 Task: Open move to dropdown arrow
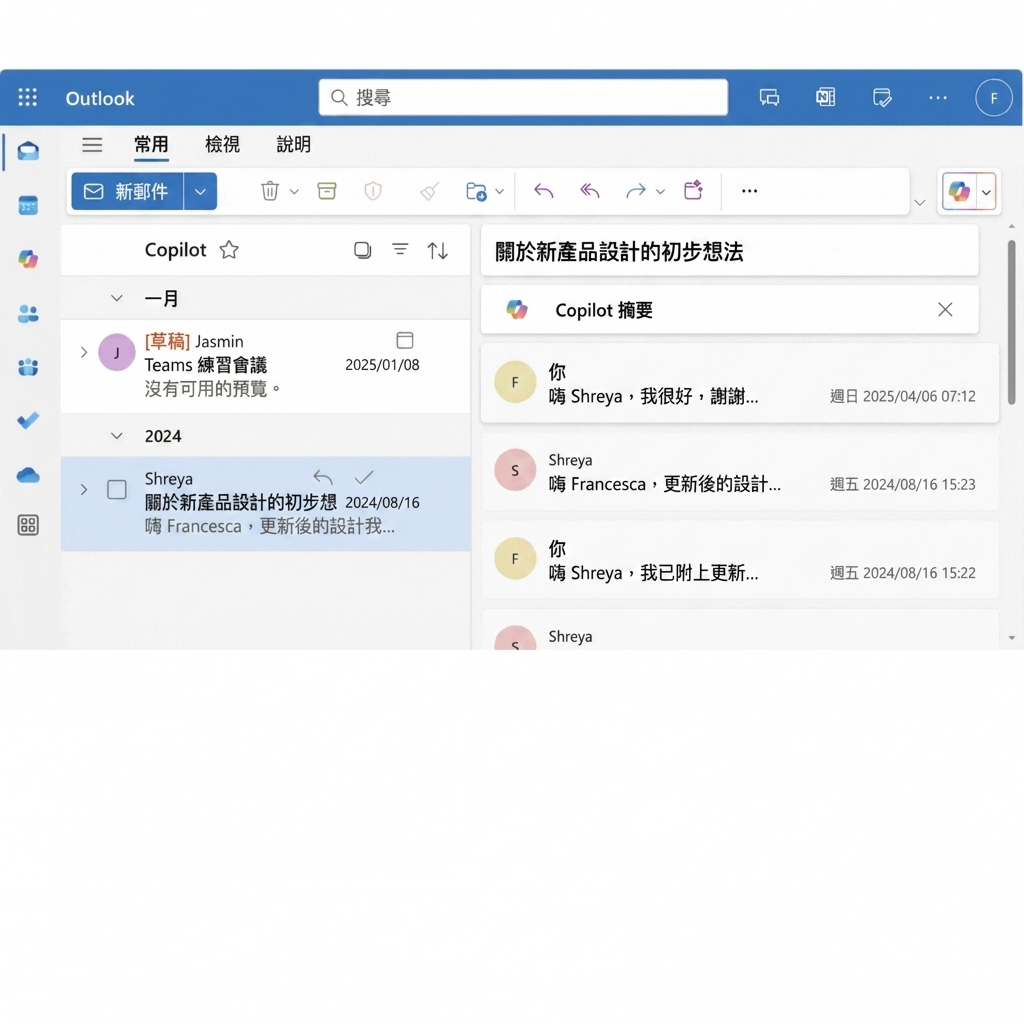(500, 191)
